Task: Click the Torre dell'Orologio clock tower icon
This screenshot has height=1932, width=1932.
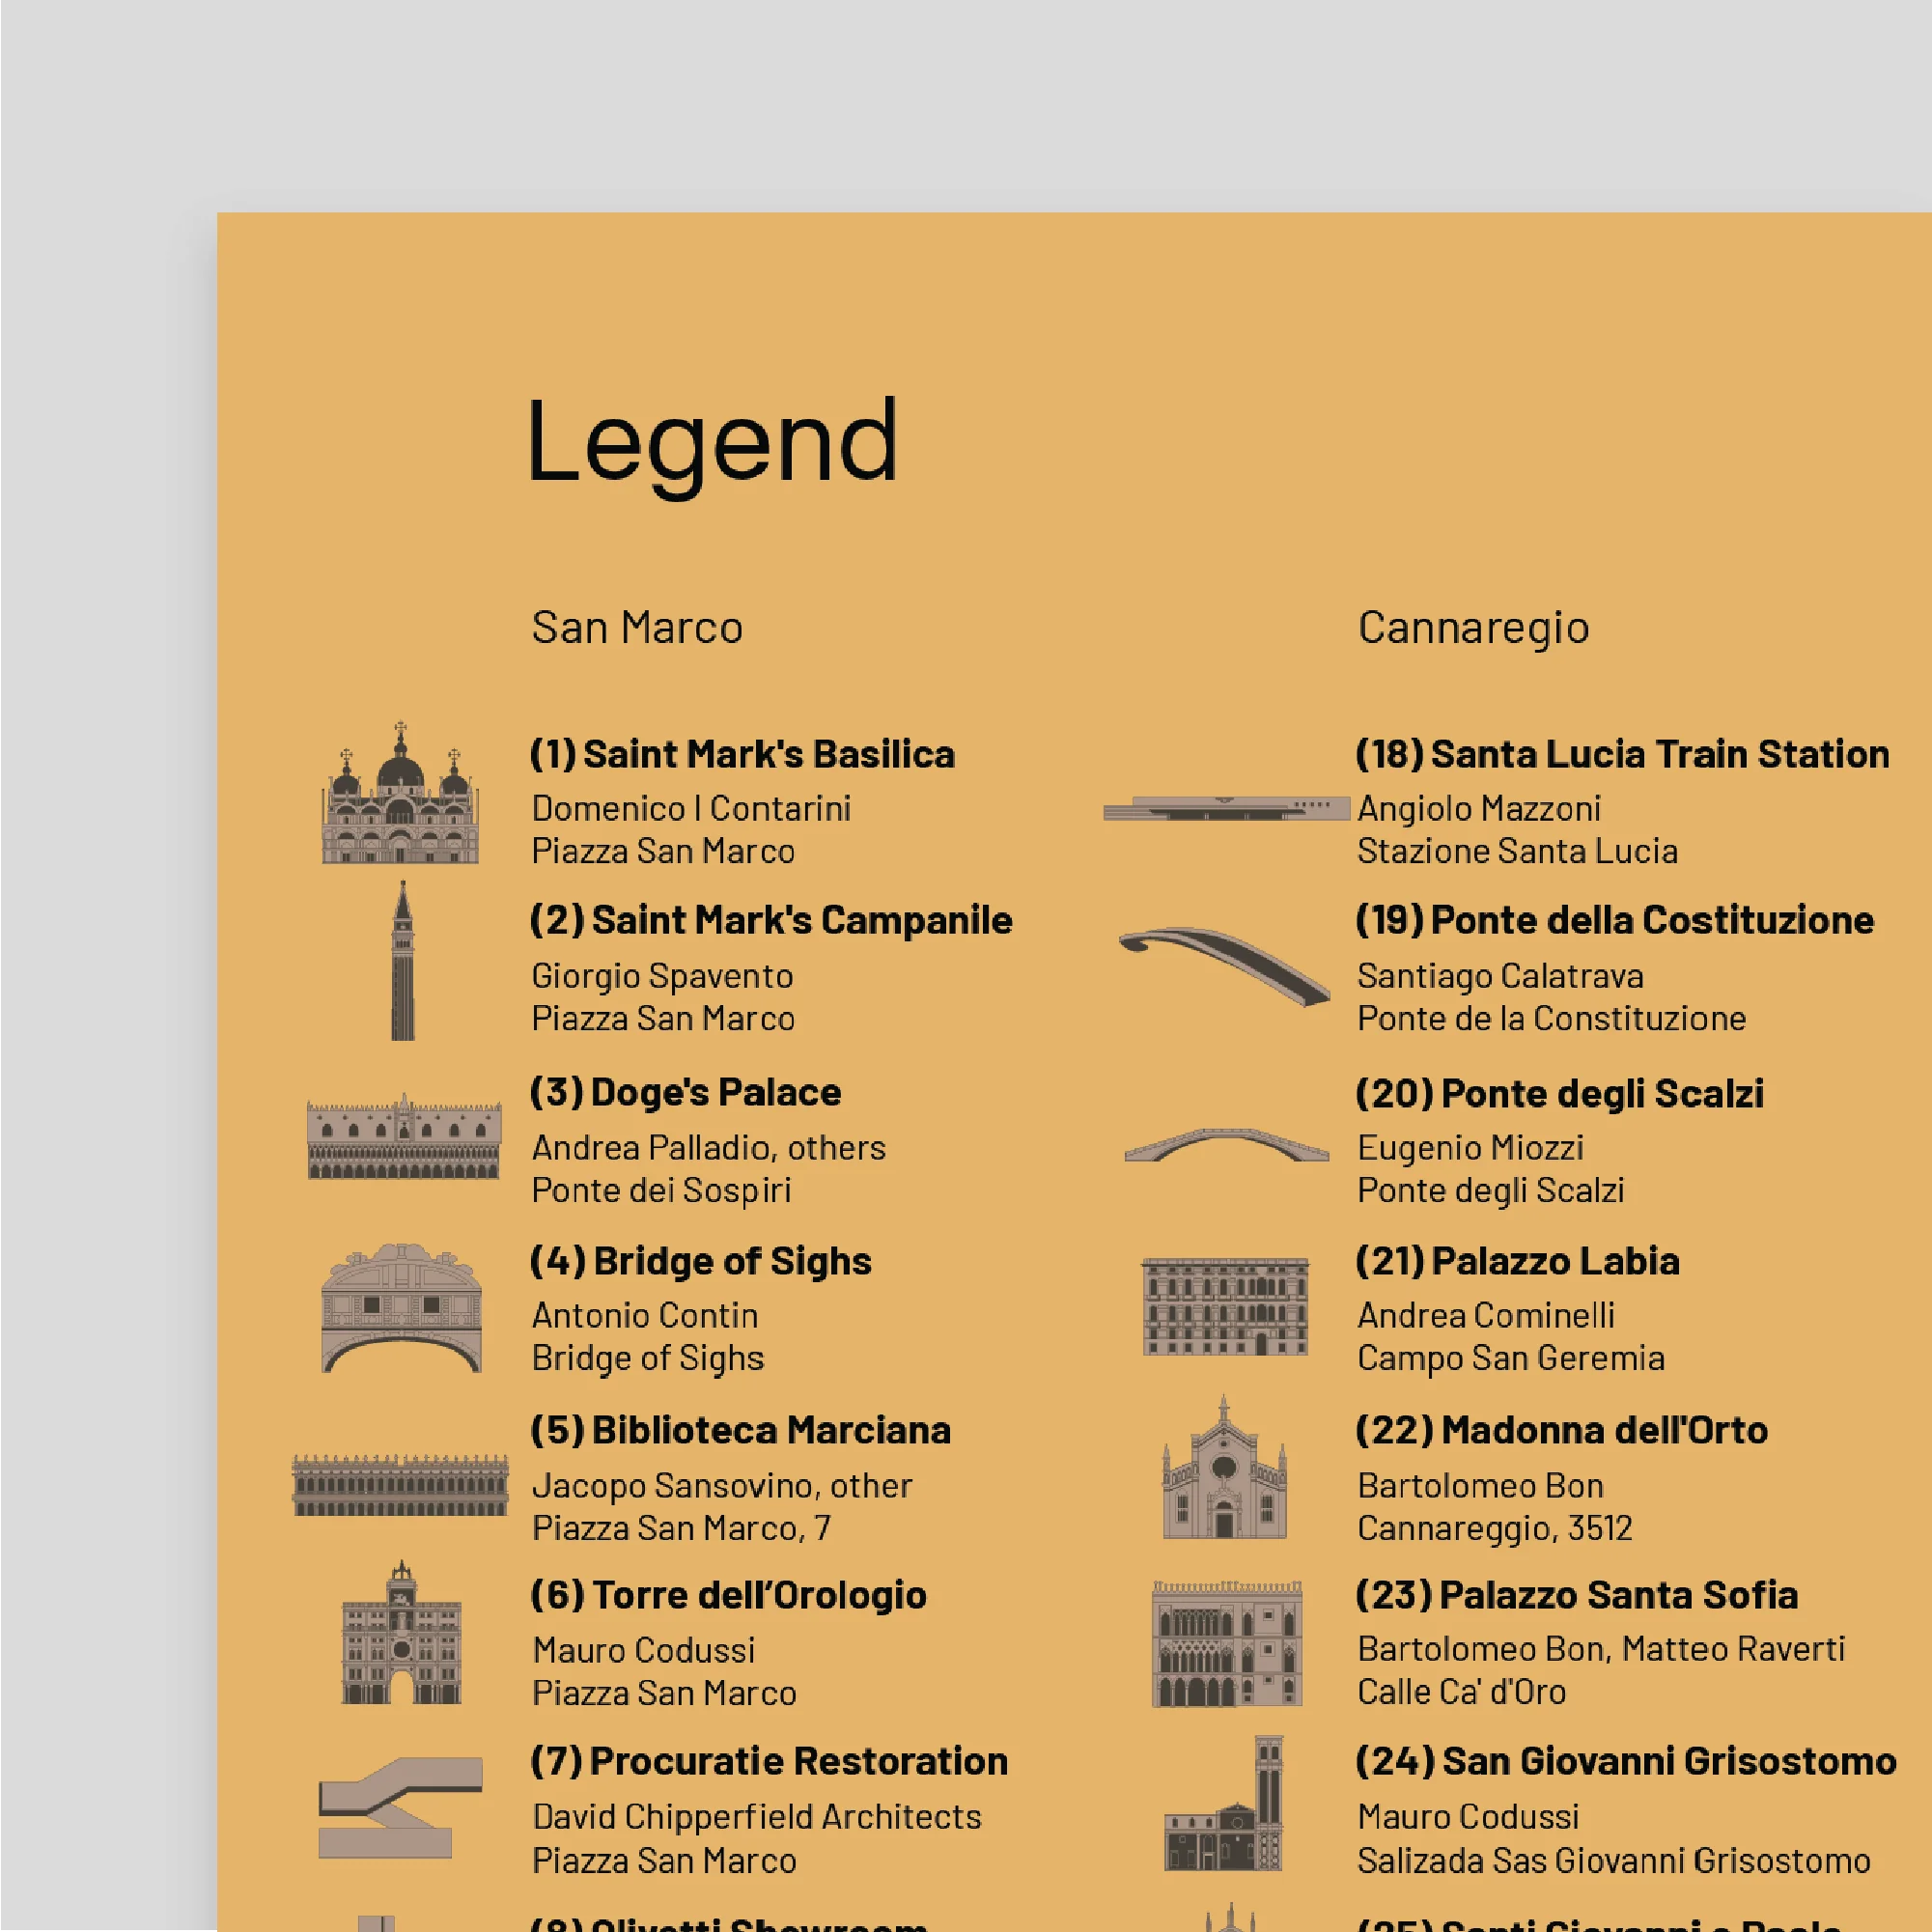Action: [x=401, y=1634]
